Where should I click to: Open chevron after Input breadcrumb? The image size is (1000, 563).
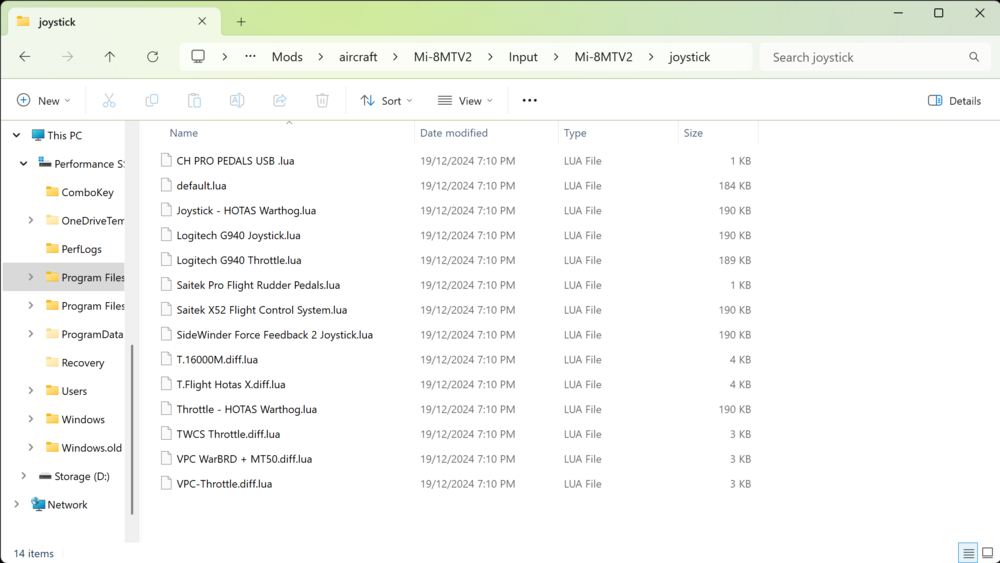click(x=556, y=57)
